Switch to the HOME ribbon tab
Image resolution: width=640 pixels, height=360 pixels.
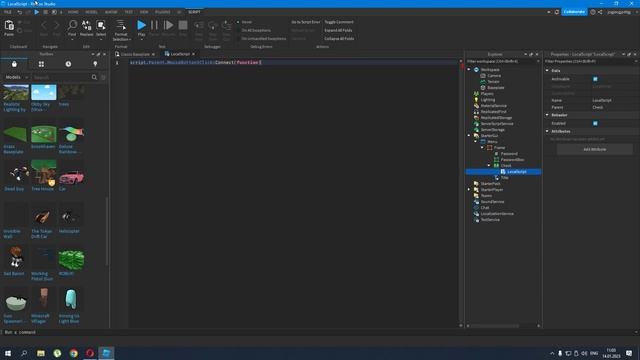point(73,12)
